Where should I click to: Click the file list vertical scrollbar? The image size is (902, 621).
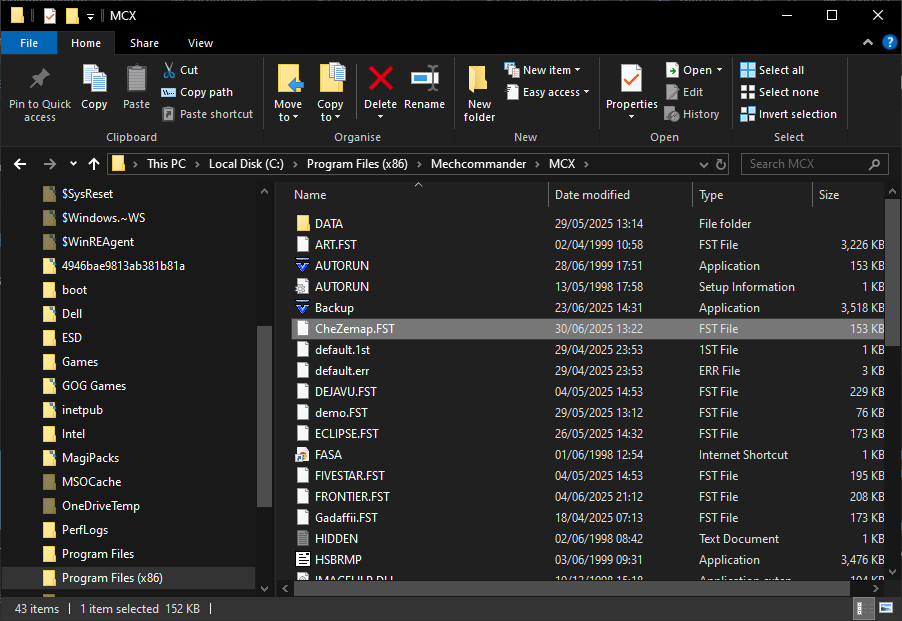tap(893, 270)
